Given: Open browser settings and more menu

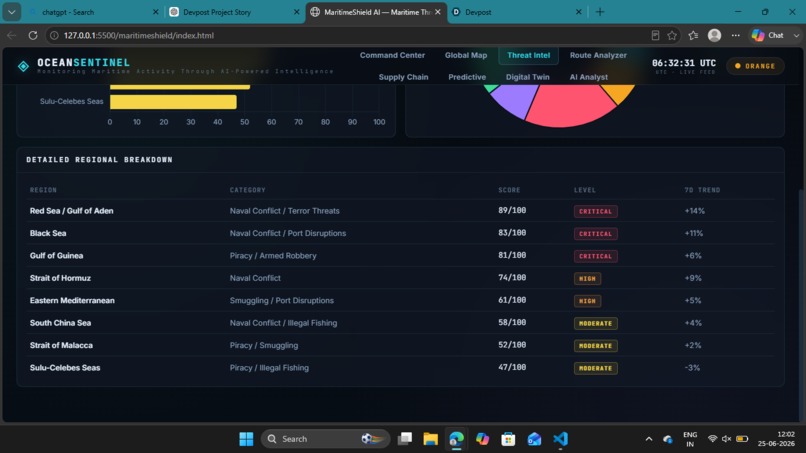Looking at the screenshot, I should click(x=736, y=35).
